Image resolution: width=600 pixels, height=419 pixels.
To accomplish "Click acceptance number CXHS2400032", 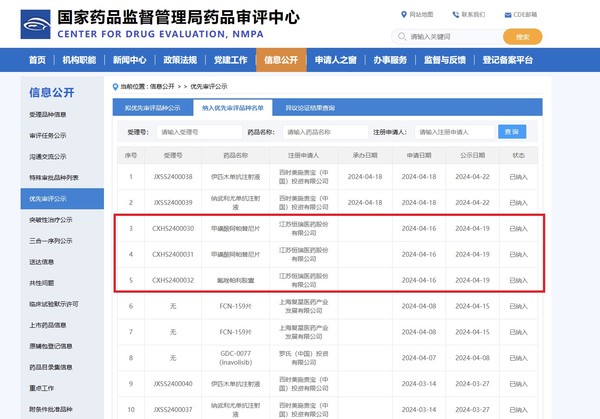I will point(173,280).
